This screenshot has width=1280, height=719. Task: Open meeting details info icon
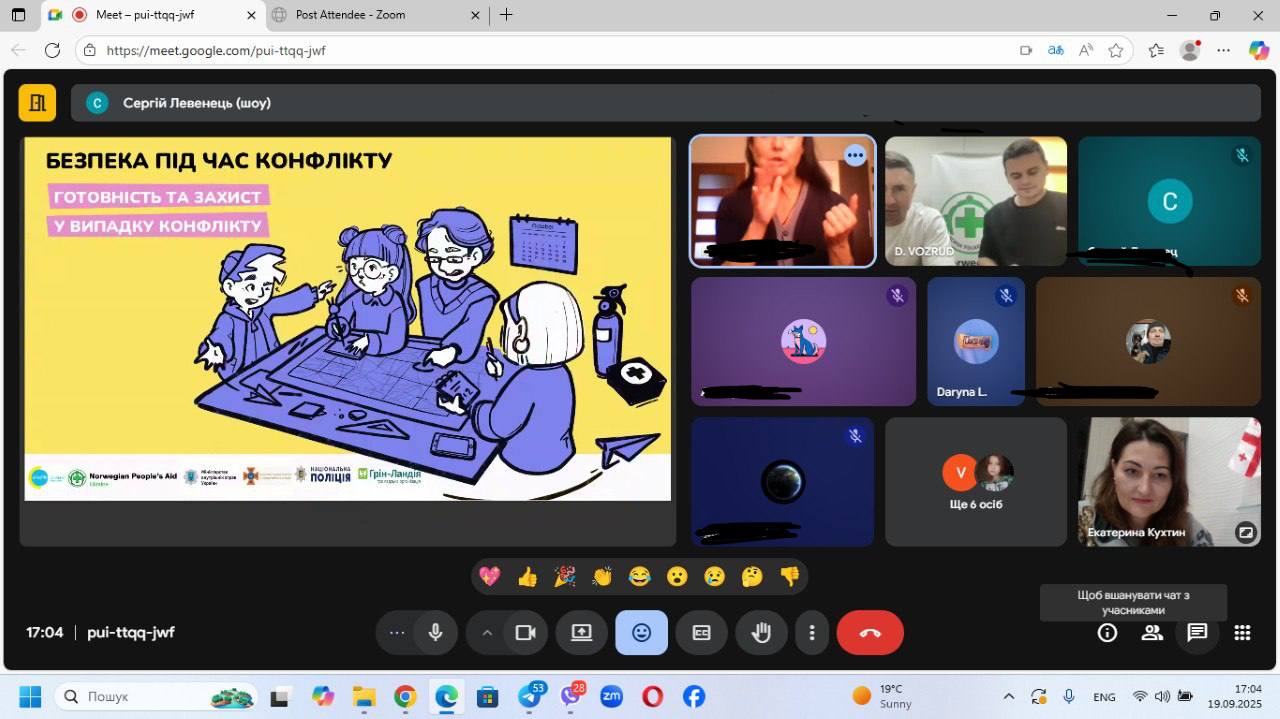click(1107, 632)
